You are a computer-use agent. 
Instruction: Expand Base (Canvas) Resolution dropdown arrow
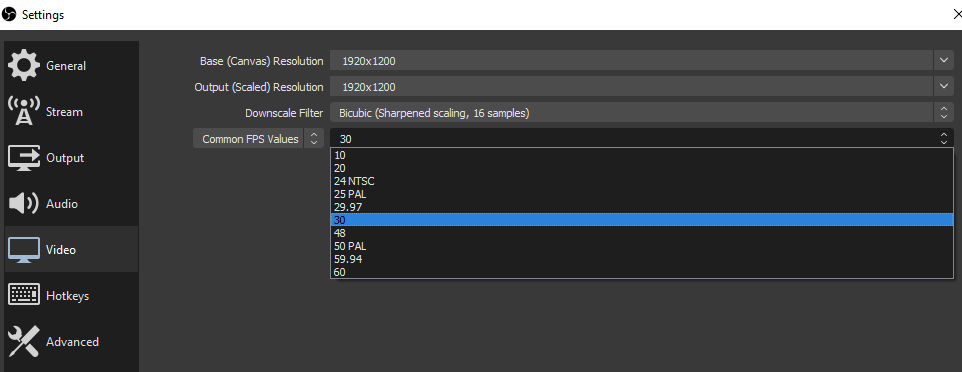pyautogui.click(x=944, y=61)
